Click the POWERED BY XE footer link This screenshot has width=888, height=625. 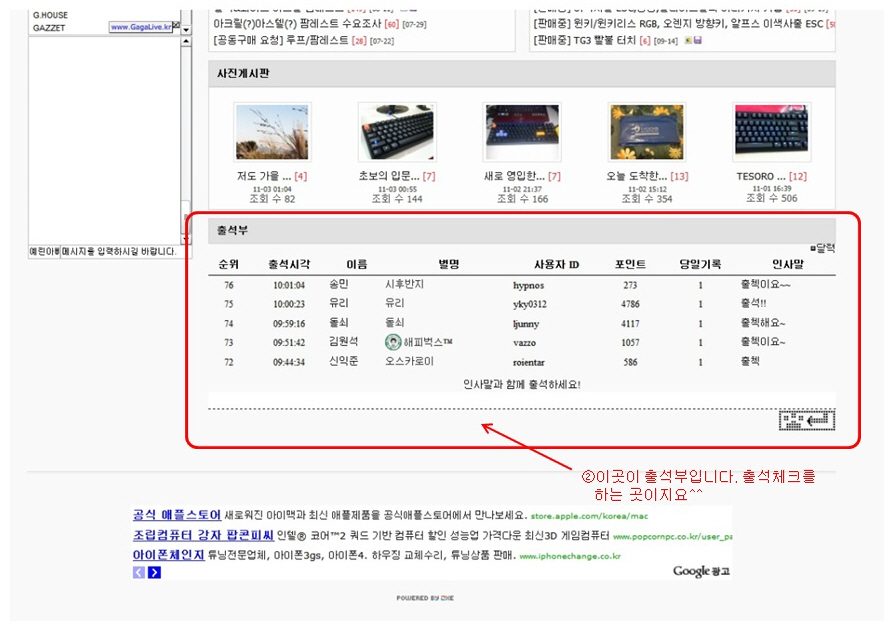pos(425,598)
